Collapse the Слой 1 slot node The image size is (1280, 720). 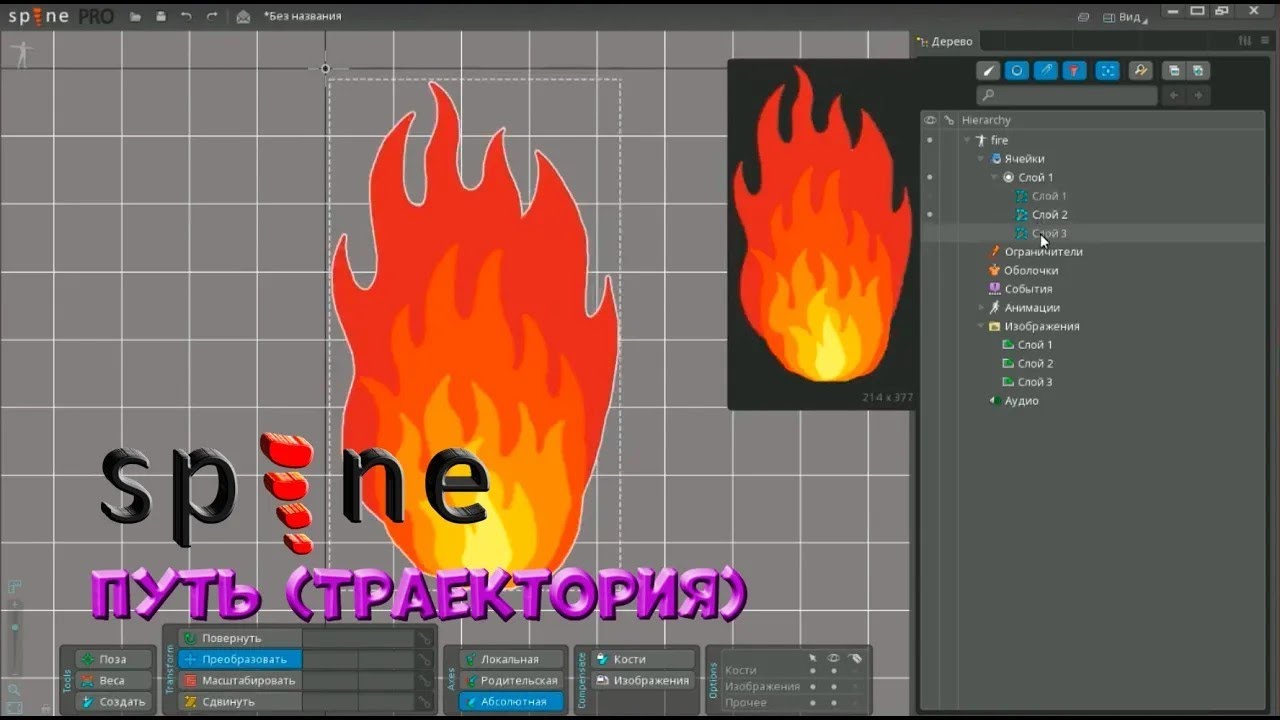click(x=995, y=178)
